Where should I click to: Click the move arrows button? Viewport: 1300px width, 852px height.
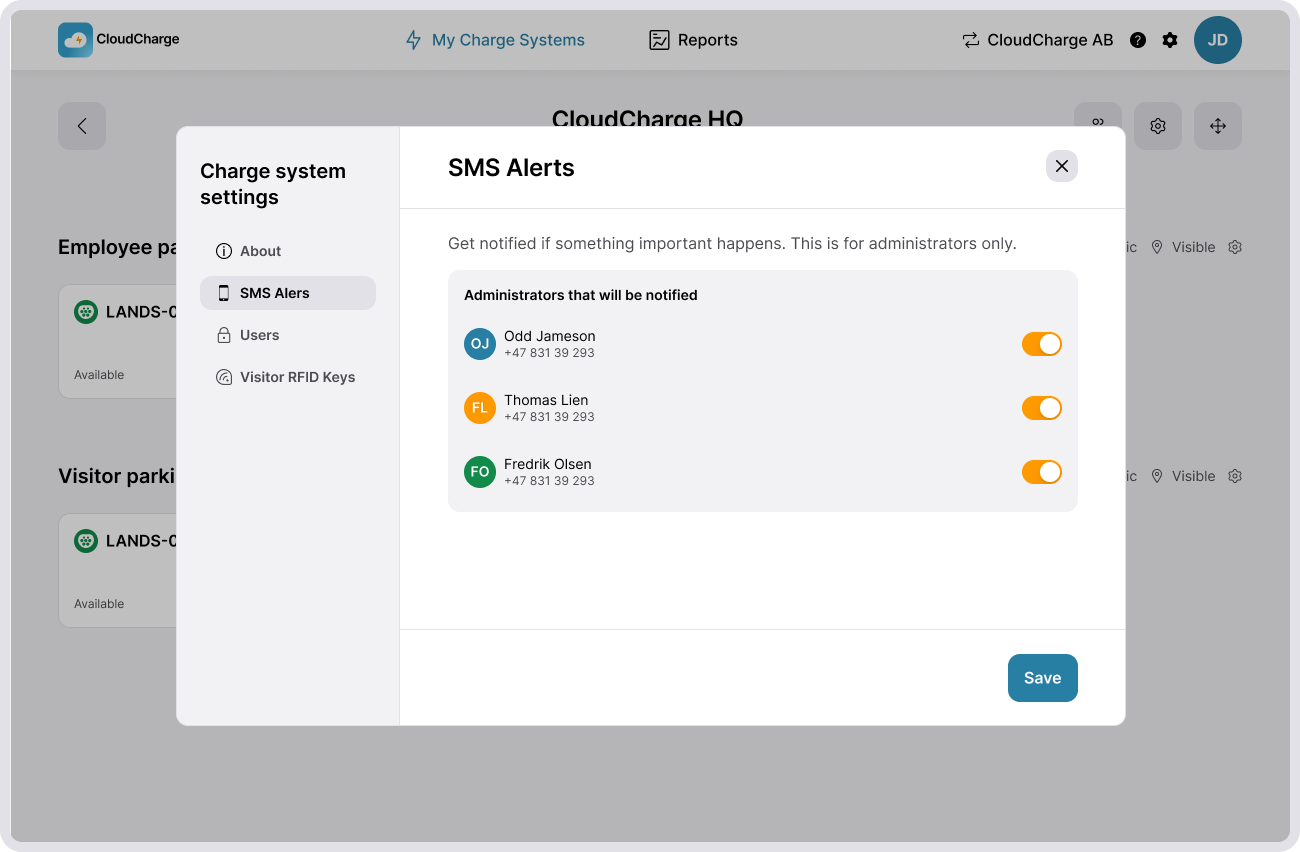(1218, 126)
